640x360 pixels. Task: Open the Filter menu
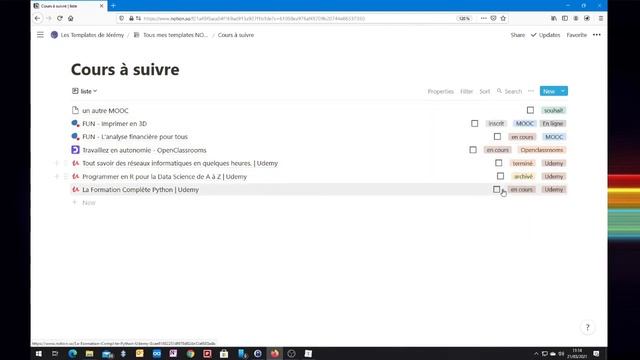pos(466,91)
